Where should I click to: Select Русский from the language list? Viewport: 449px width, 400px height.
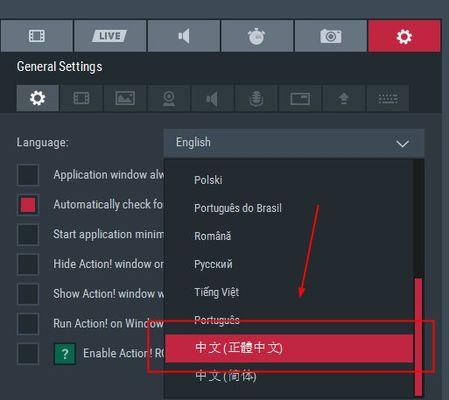pos(289,264)
